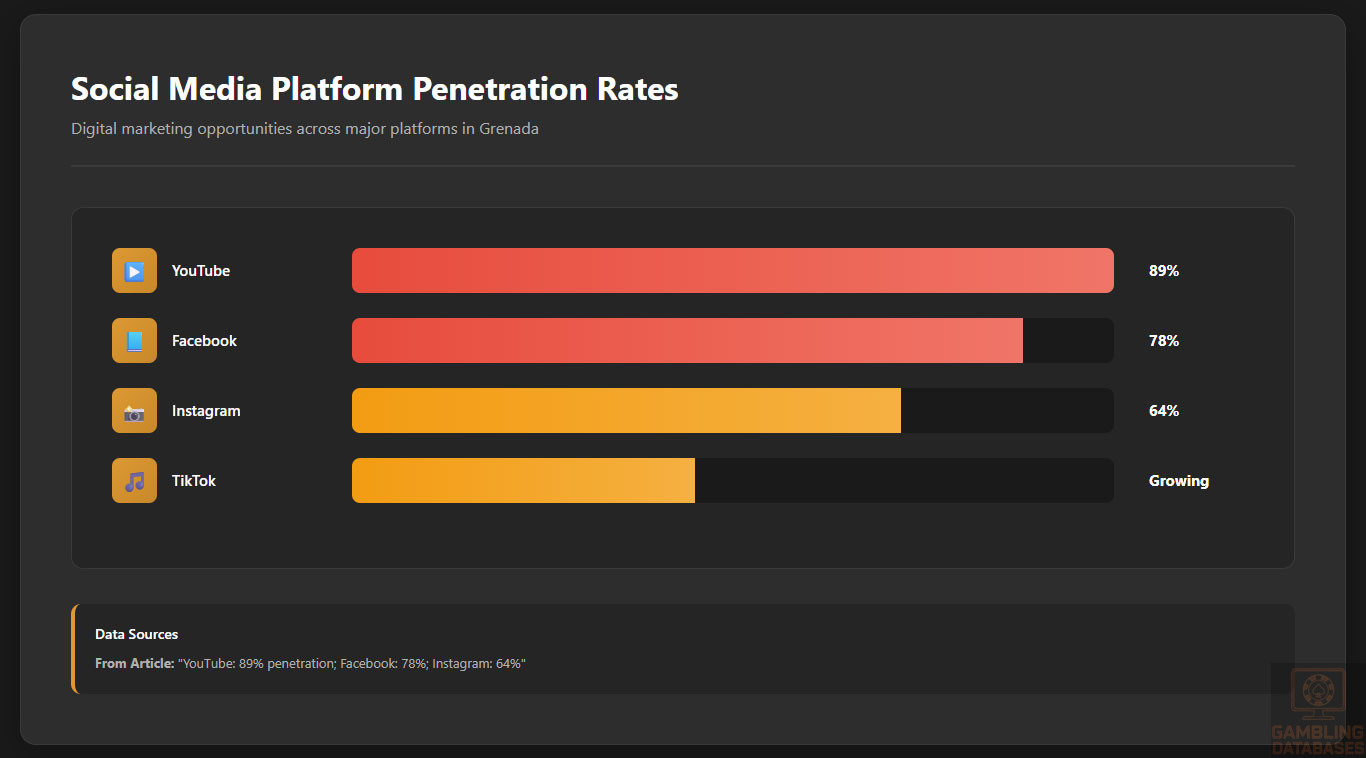This screenshot has width=1366, height=758.
Task: Click the Instagram orange progress bar
Action: click(626, 411)
